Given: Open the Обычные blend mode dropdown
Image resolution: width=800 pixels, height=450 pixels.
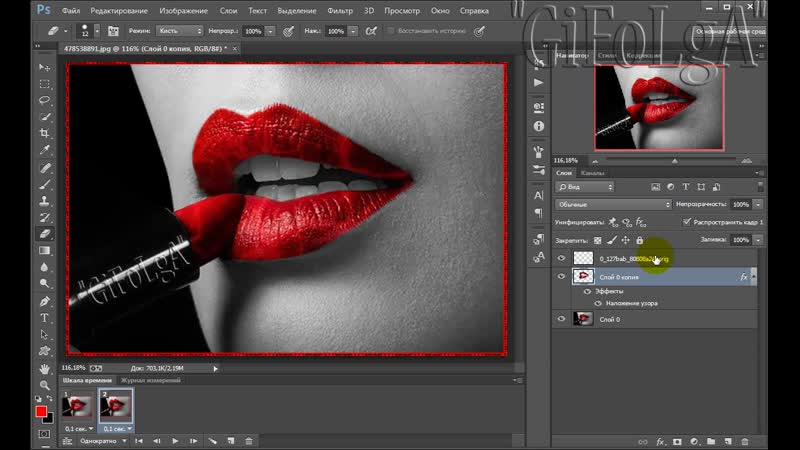Looking at the screenshot, I should pos(613,204).
